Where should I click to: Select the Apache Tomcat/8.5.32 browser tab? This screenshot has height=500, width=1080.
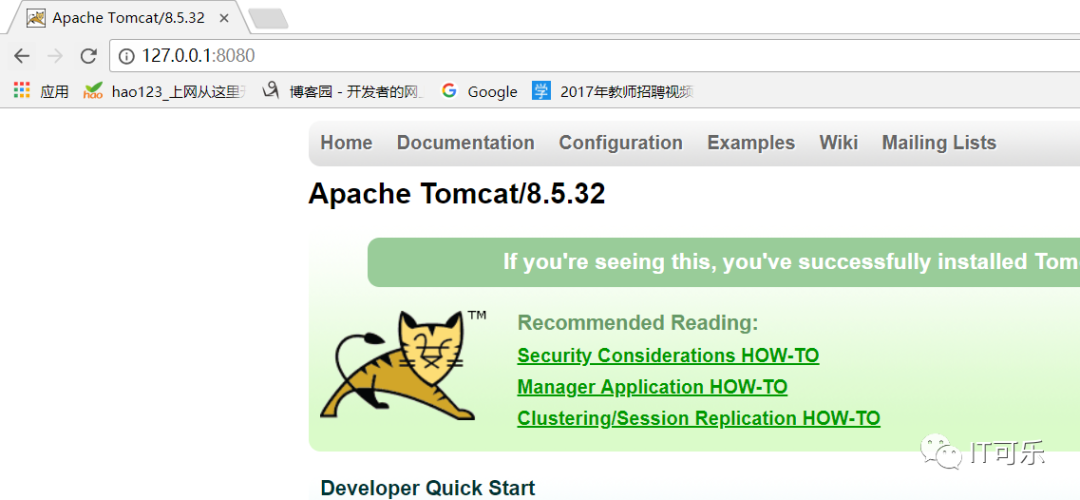point(128,18)
